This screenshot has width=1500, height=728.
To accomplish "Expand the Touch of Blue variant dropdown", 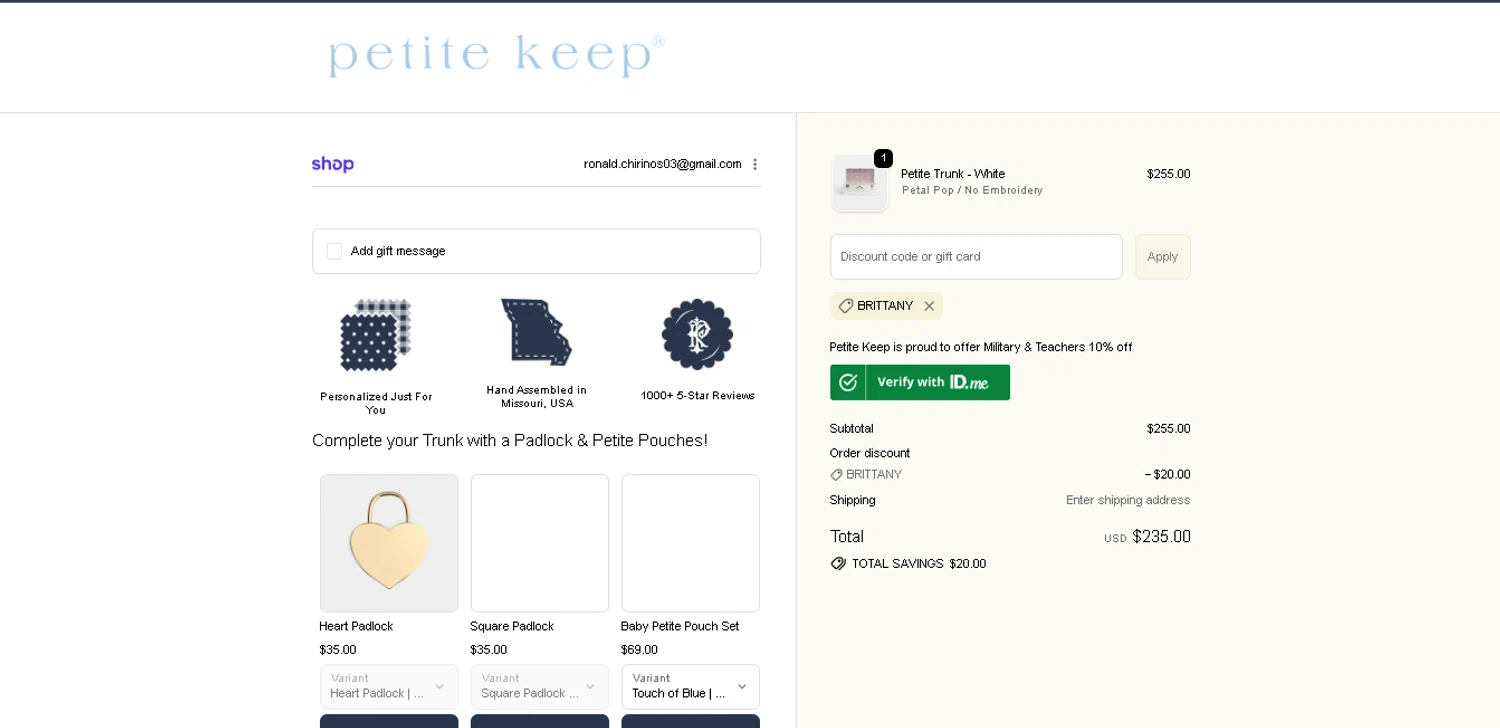I will point(691,687).
